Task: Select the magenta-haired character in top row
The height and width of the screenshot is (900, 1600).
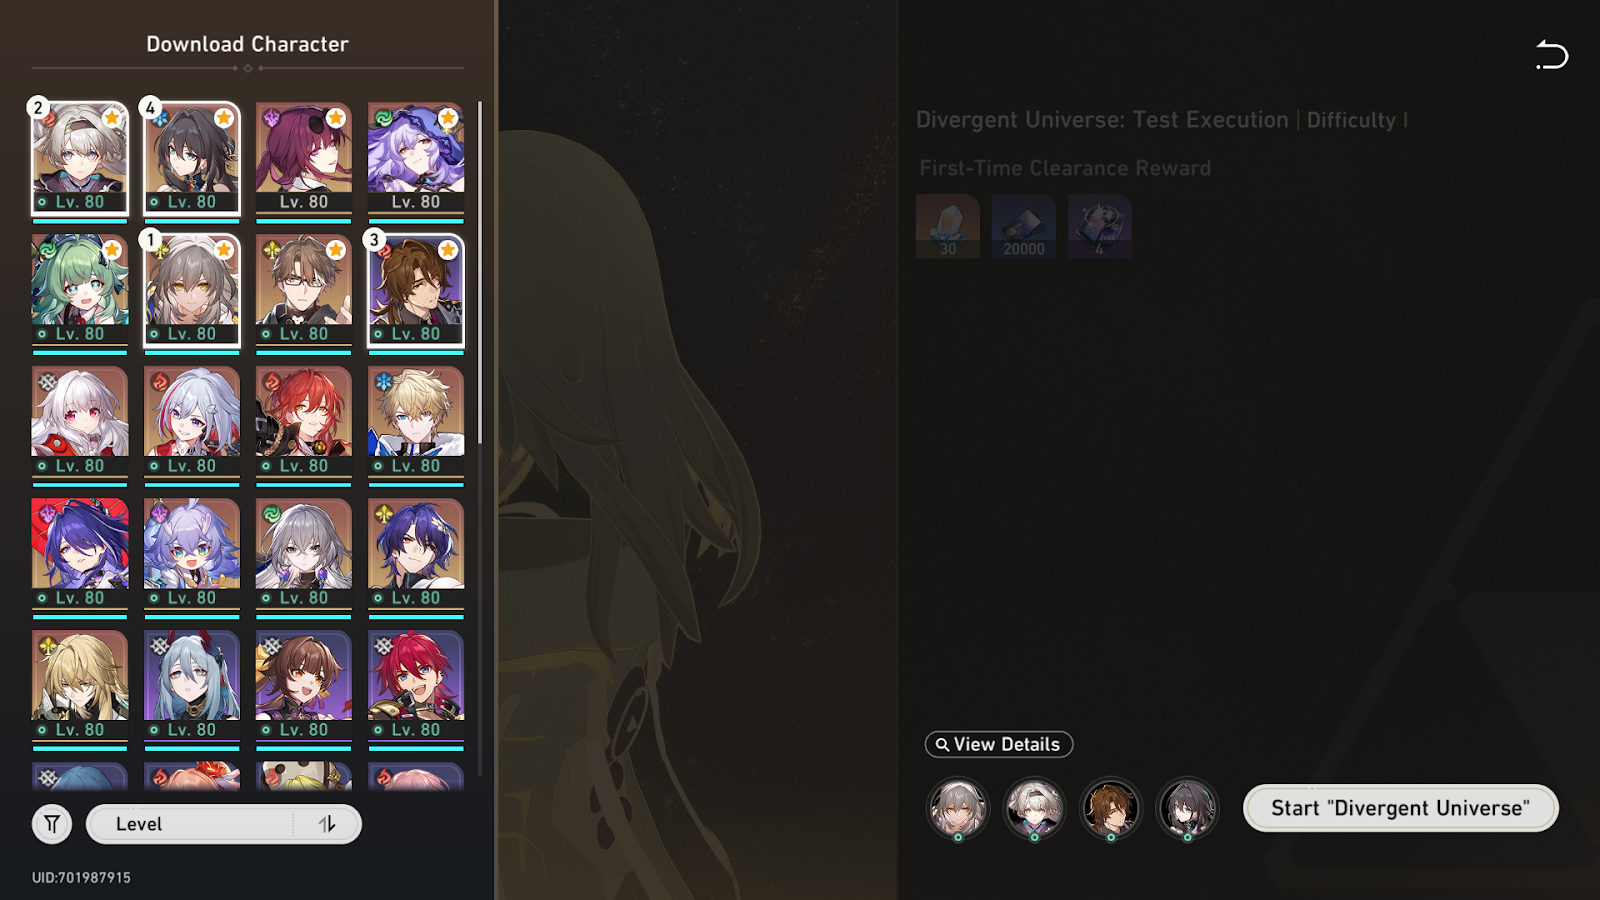Action: 304,160
